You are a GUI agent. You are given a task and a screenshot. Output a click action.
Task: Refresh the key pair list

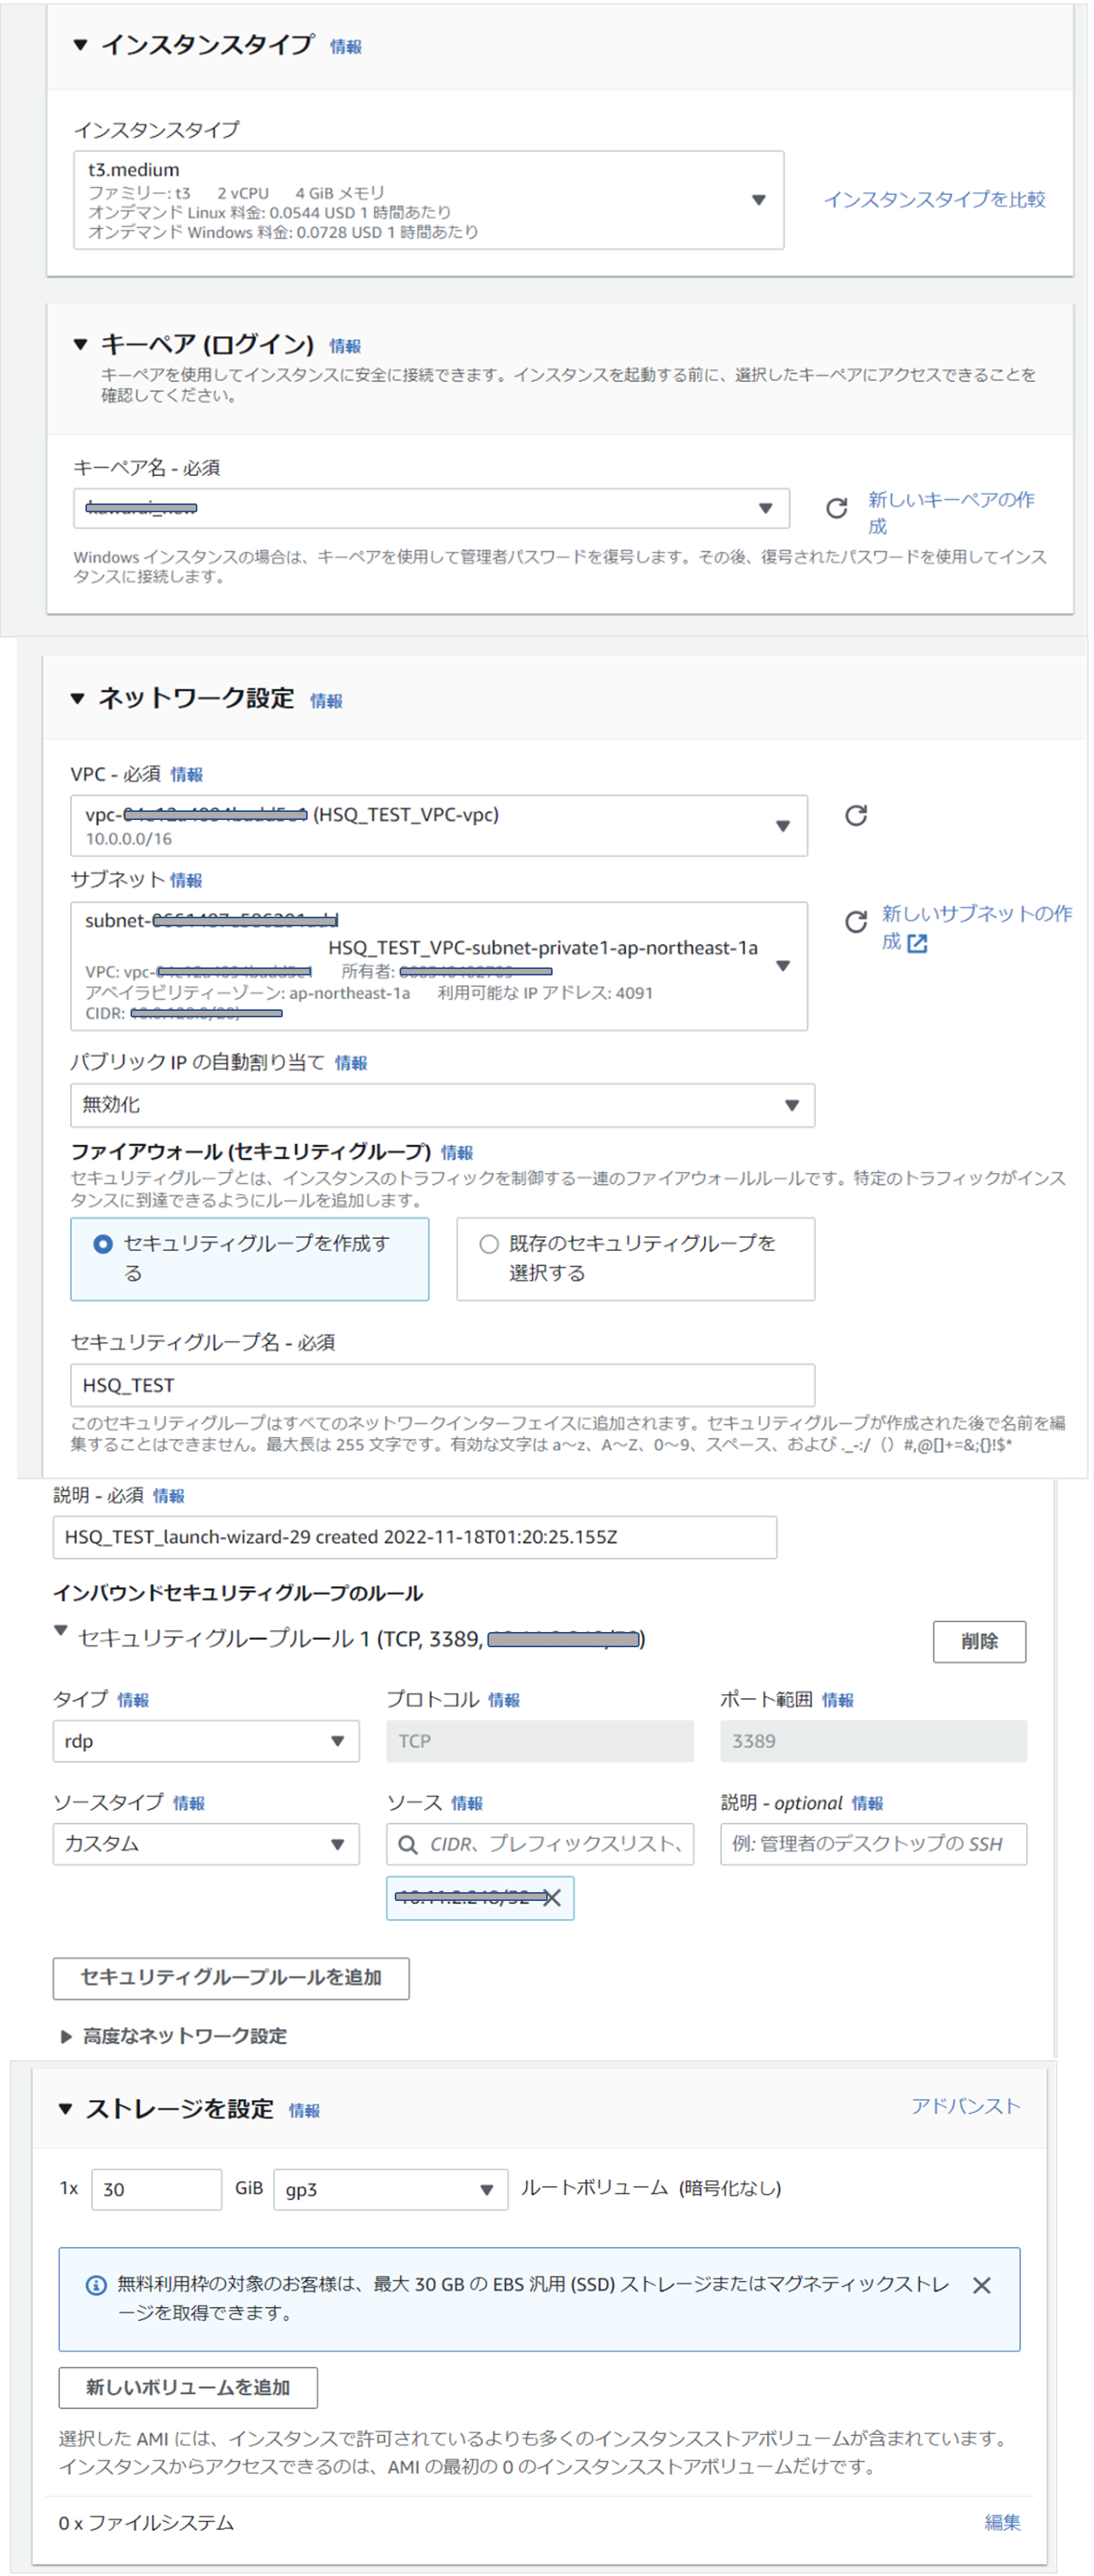(836, 508)
